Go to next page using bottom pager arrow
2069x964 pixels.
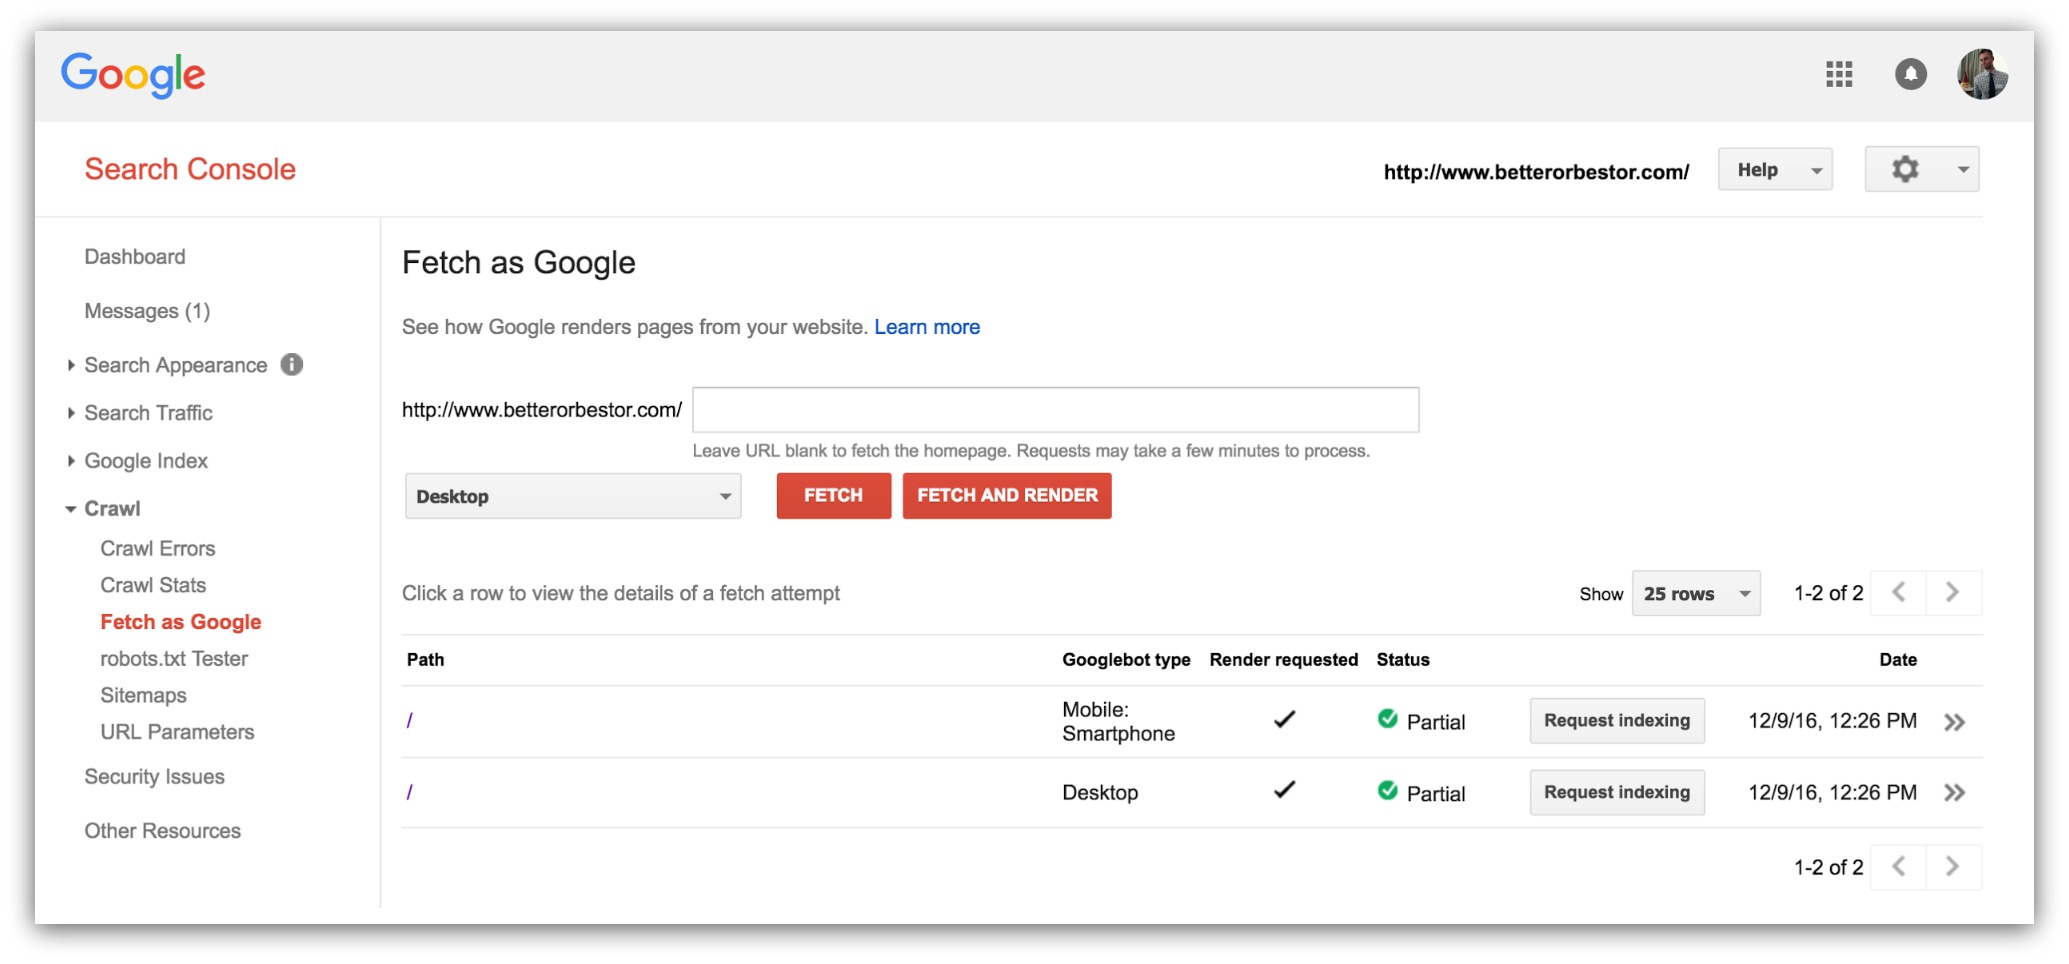click(x=1953, y=866)
